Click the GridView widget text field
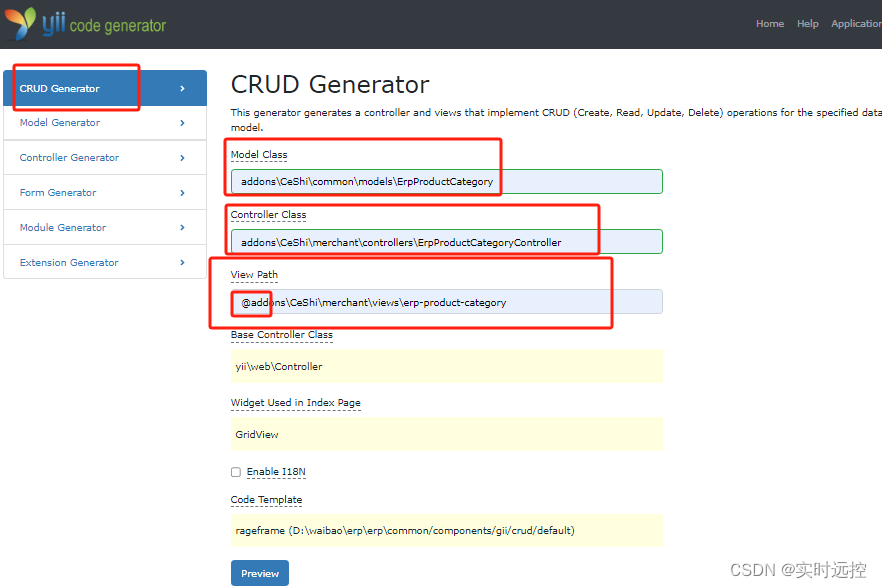Screen dimensions: 882x588 [446, 434]
